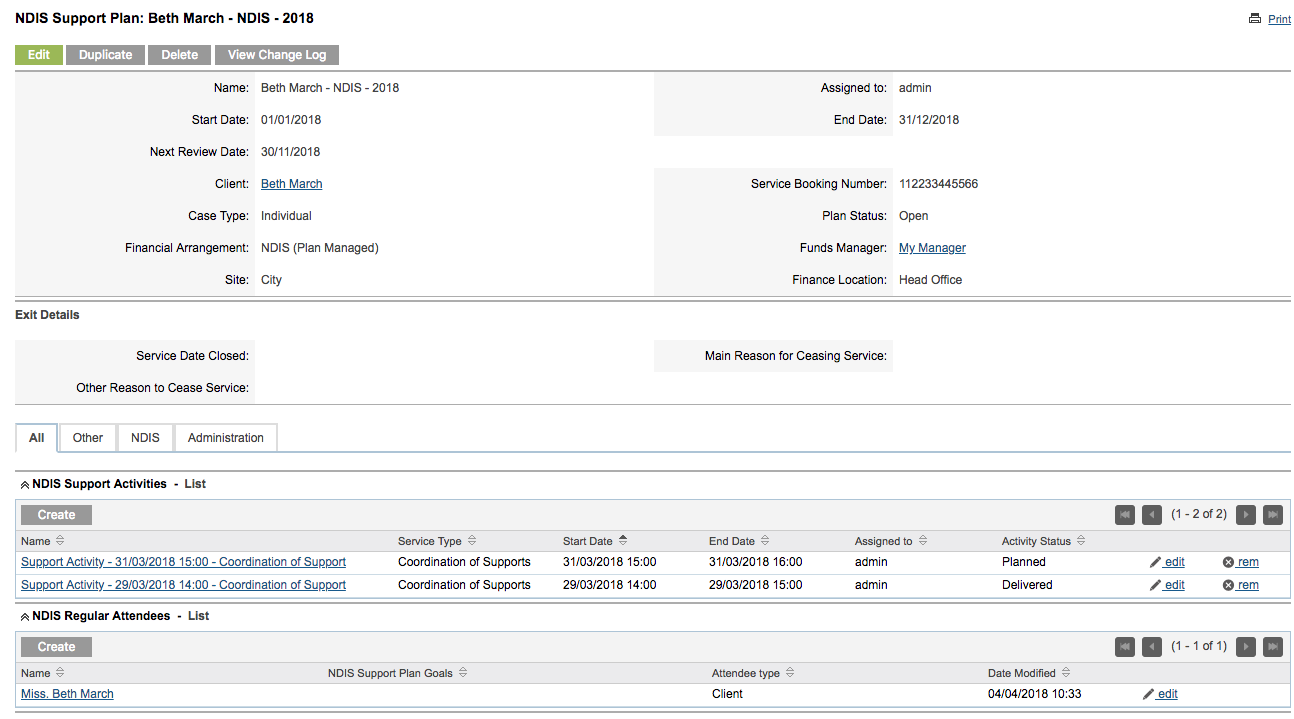Image resolution: width=1294 pixels, height=719 pixels.
Task: Go to last page of Regular Attendees
Action: [1273, 647]
